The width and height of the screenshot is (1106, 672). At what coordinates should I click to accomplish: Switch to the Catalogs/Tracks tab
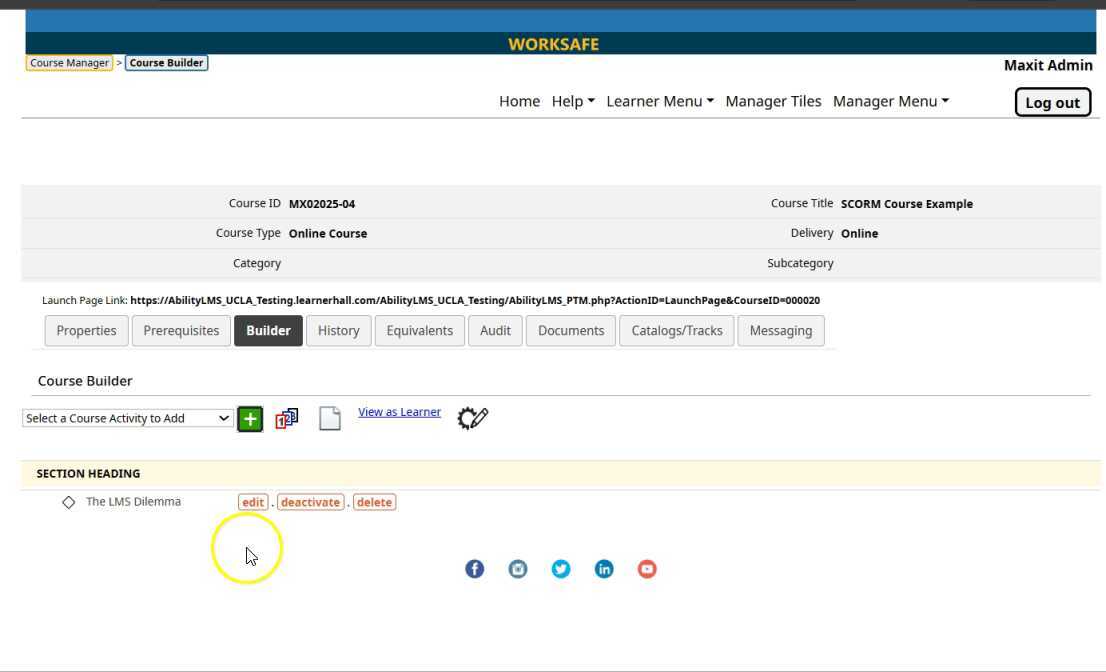(x=677, y=331)
